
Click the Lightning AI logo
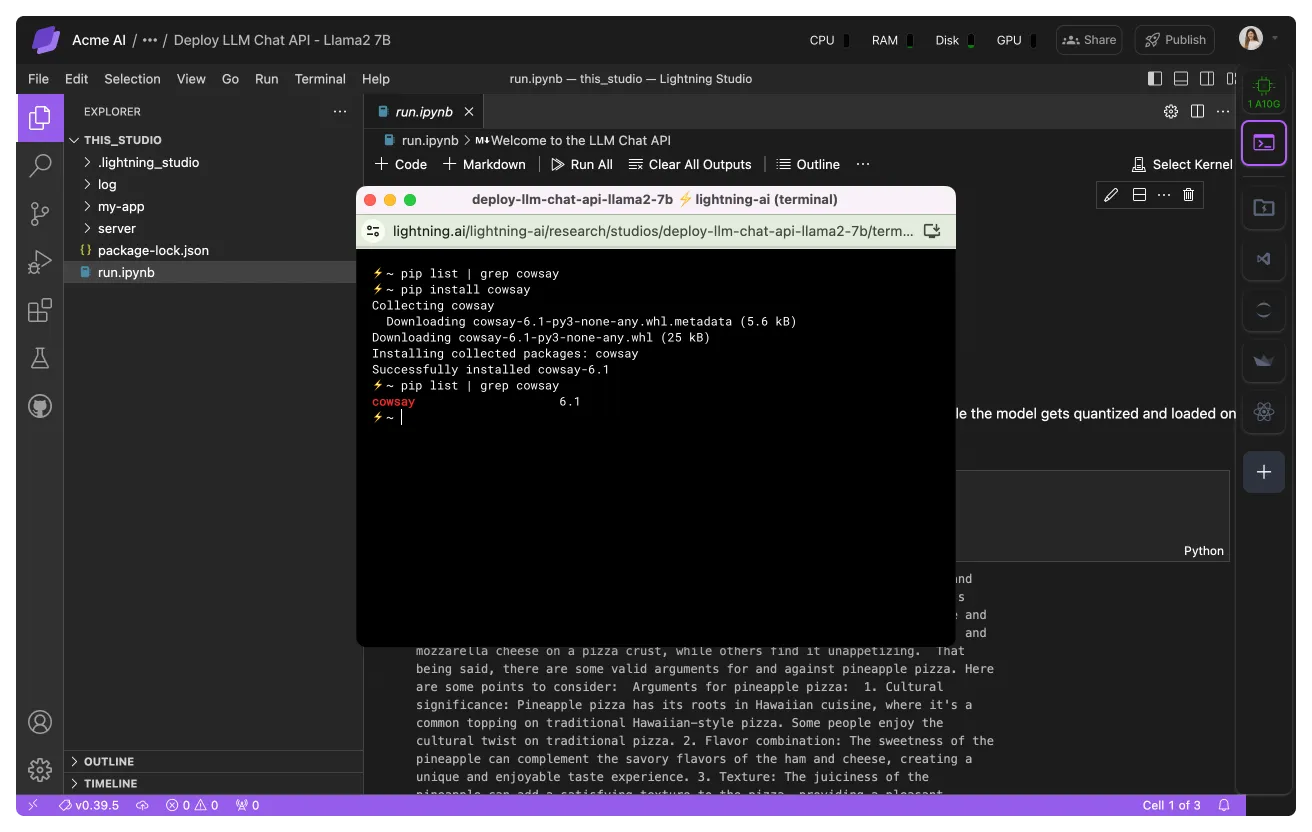coord(46,40)
